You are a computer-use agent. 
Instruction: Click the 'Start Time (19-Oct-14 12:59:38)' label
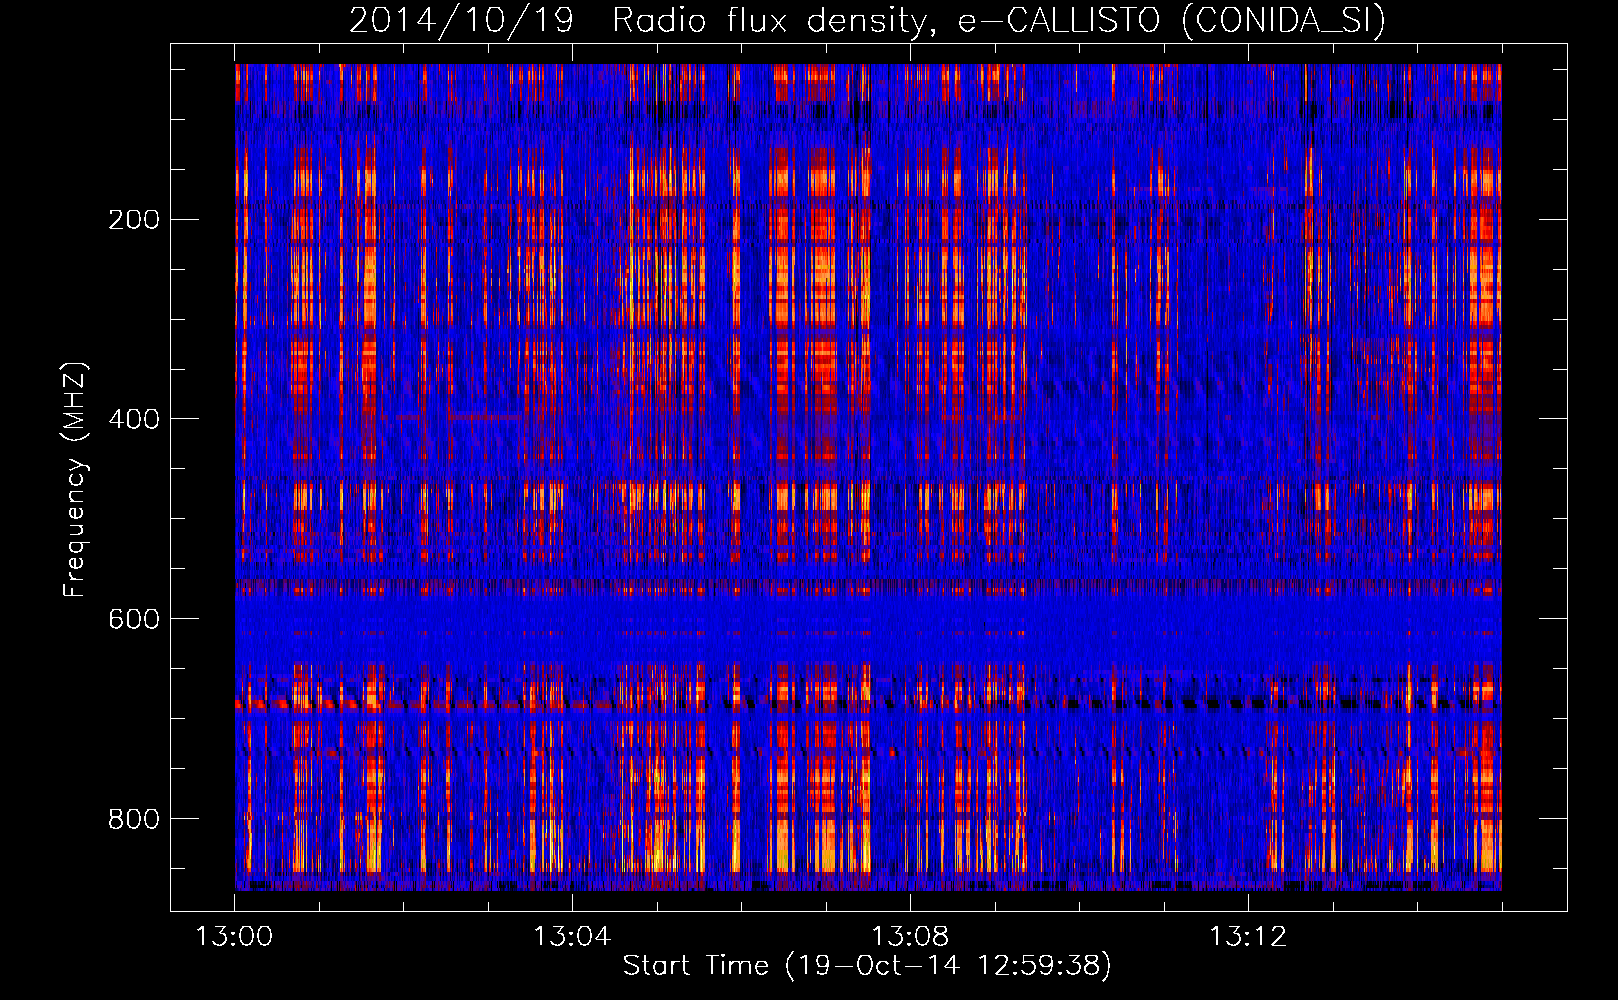(867, 966)
